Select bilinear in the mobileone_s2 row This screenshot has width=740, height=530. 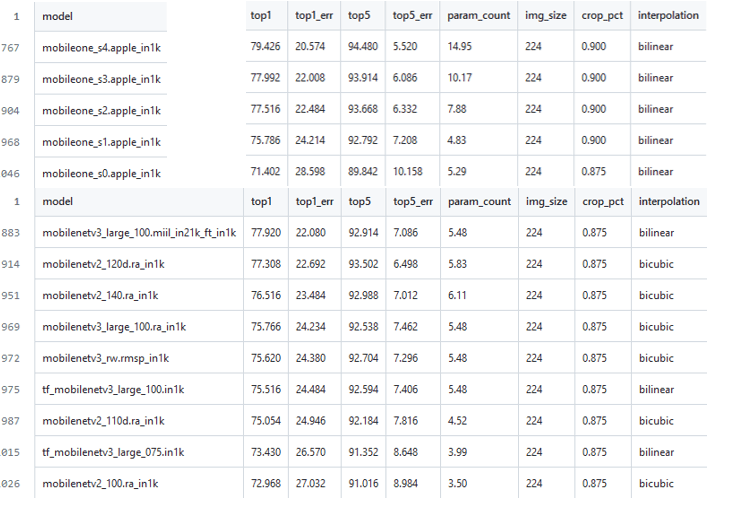656,109
